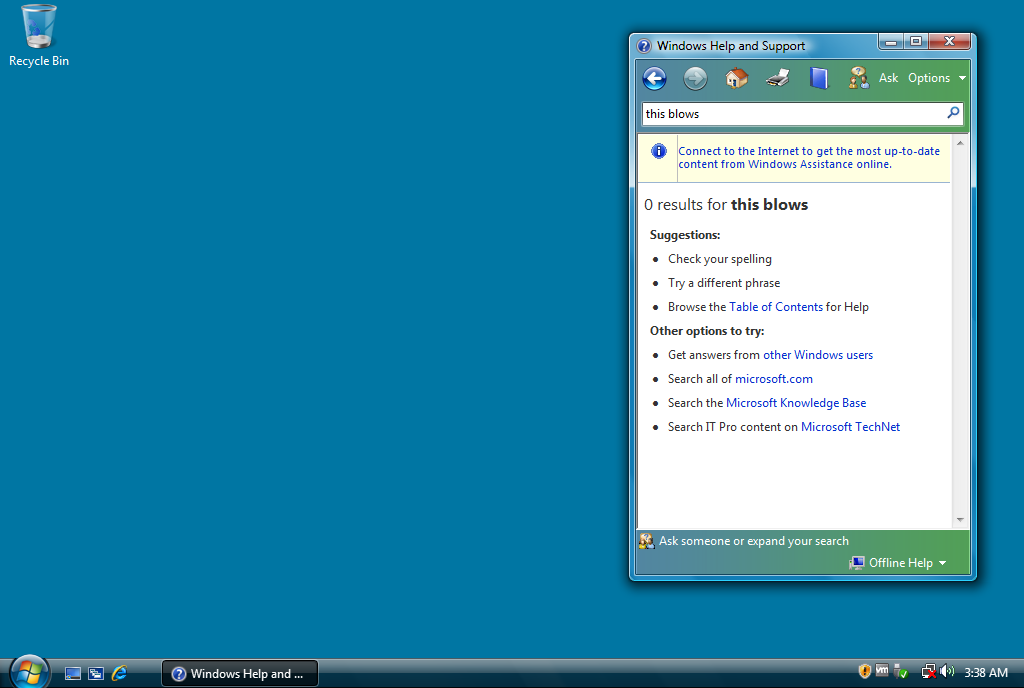The height and width of the screenshot is (688, 1024).
Task: Follow the Microsoft Knowledge Base link
Action: point(796,403)
